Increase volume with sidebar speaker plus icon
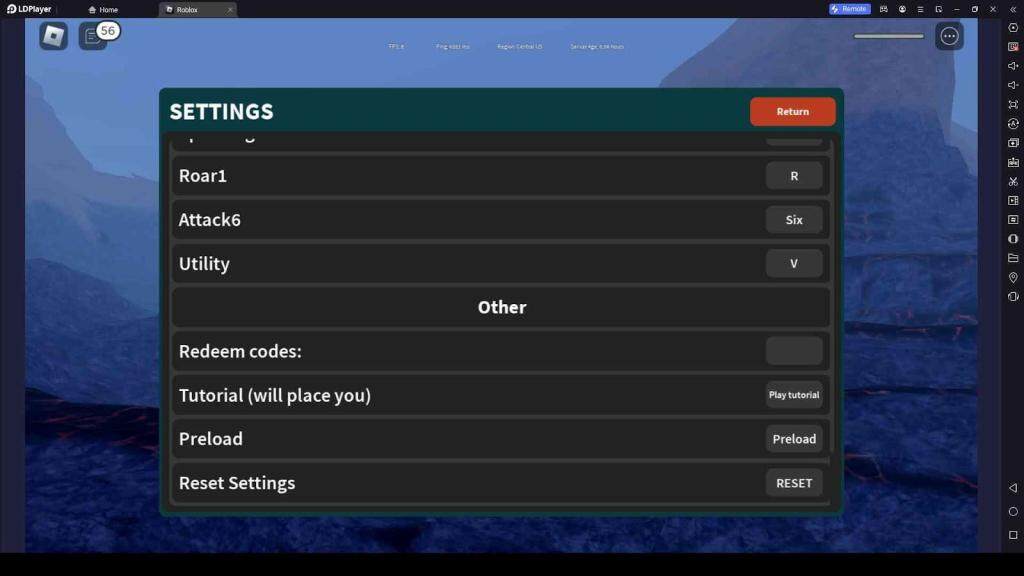This screenshot has width=1024, height=576. point(1013,65)
